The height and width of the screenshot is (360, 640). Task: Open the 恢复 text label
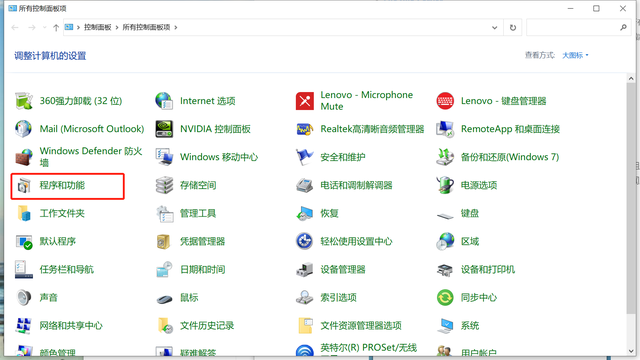[x=329, y=213]
